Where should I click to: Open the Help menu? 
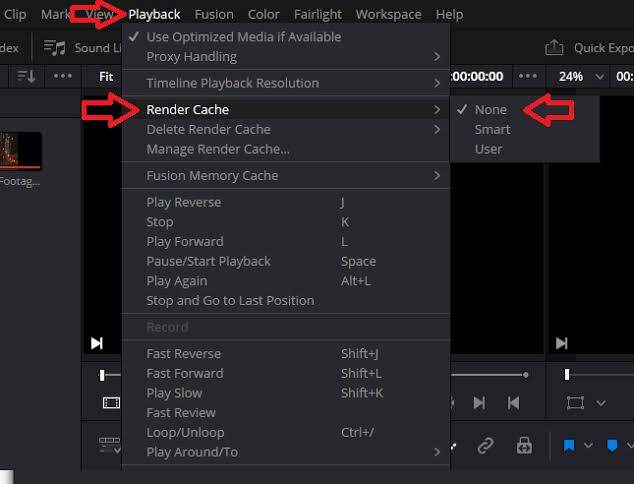tap(449, 15)
